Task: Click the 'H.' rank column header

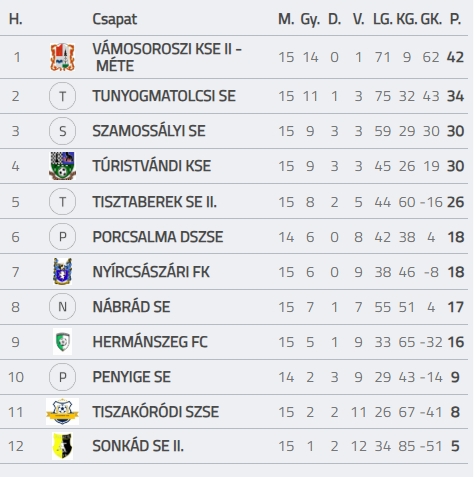Action: click(x=15, y=19)
